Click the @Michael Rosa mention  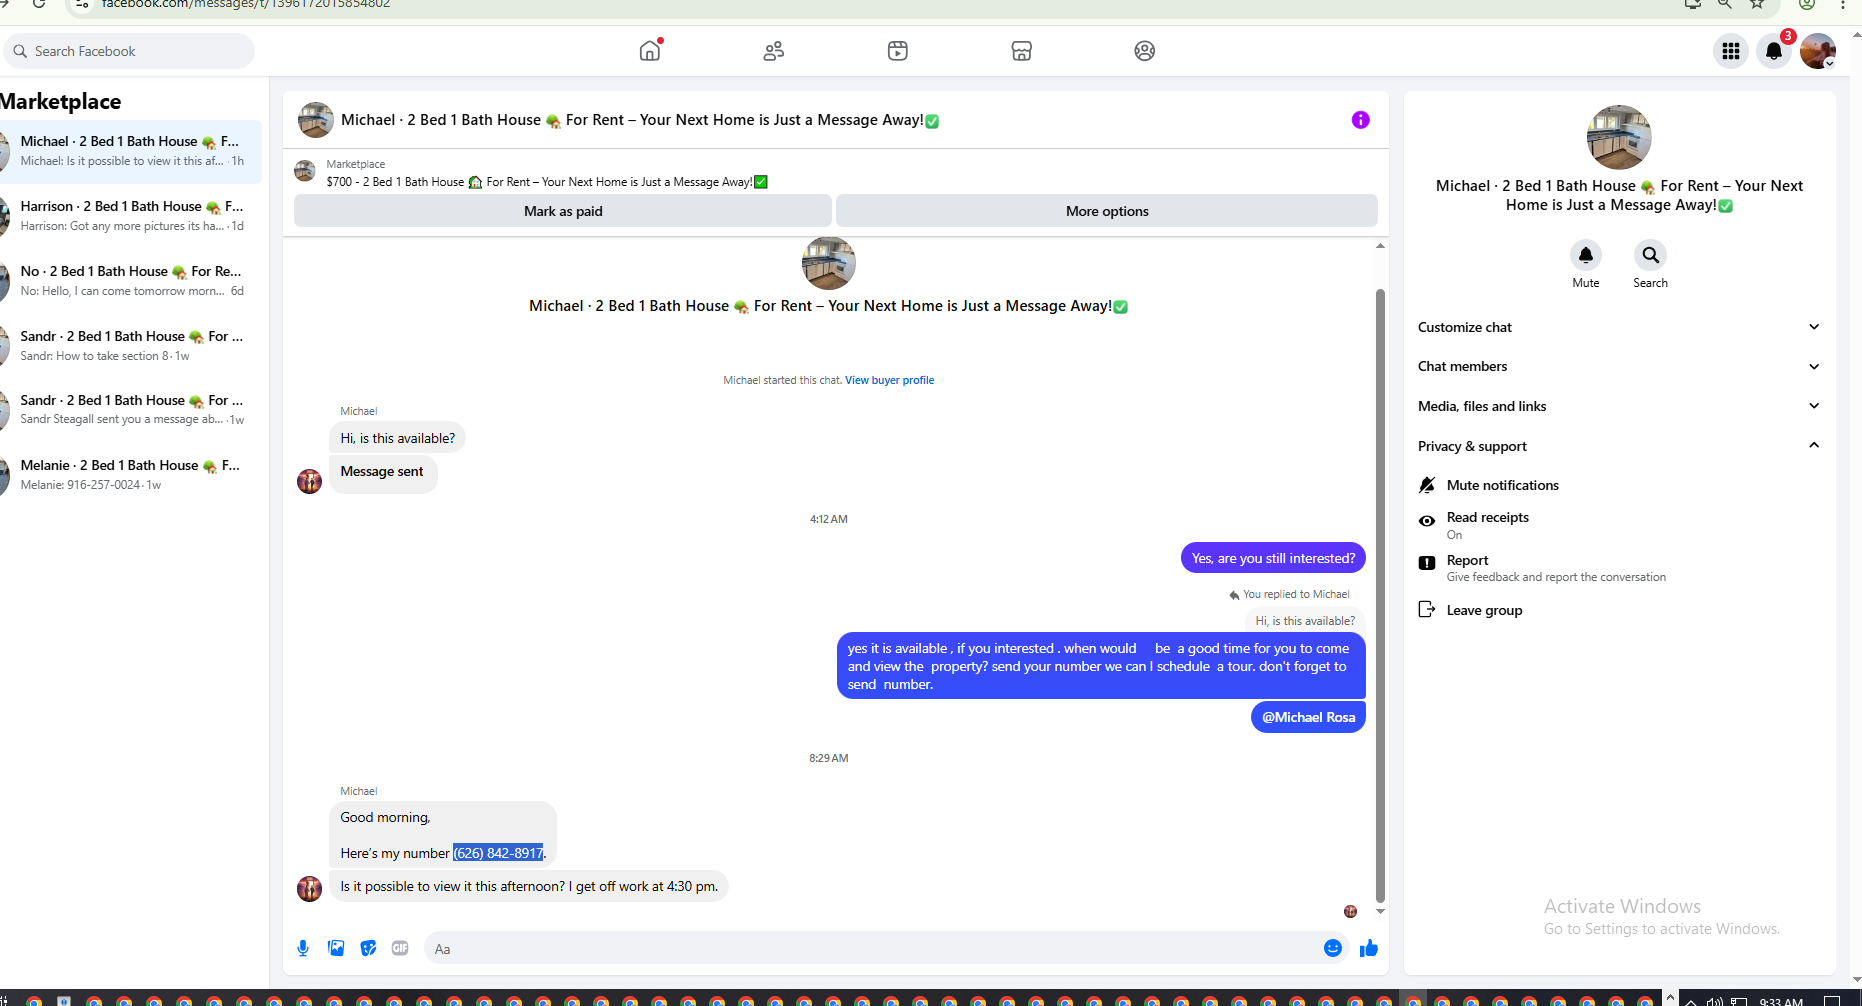click(1308, 717)
